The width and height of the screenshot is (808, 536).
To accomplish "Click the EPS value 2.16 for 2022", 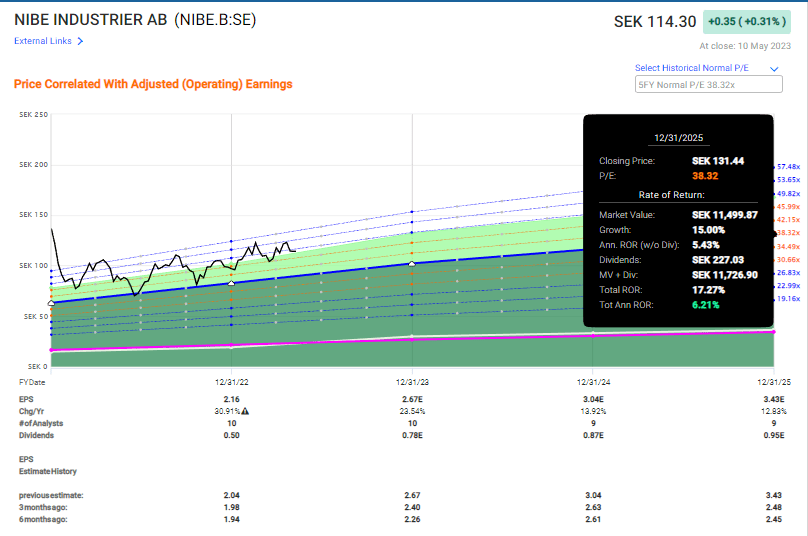I will click(231, 399).
